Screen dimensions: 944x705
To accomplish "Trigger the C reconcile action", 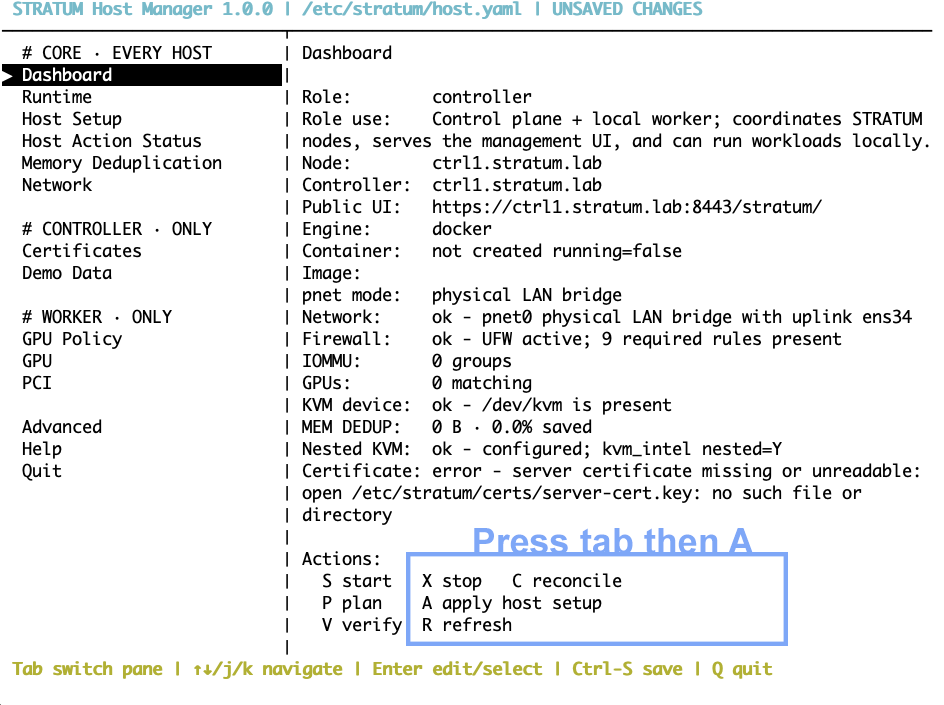I will [x=567, y=581].
